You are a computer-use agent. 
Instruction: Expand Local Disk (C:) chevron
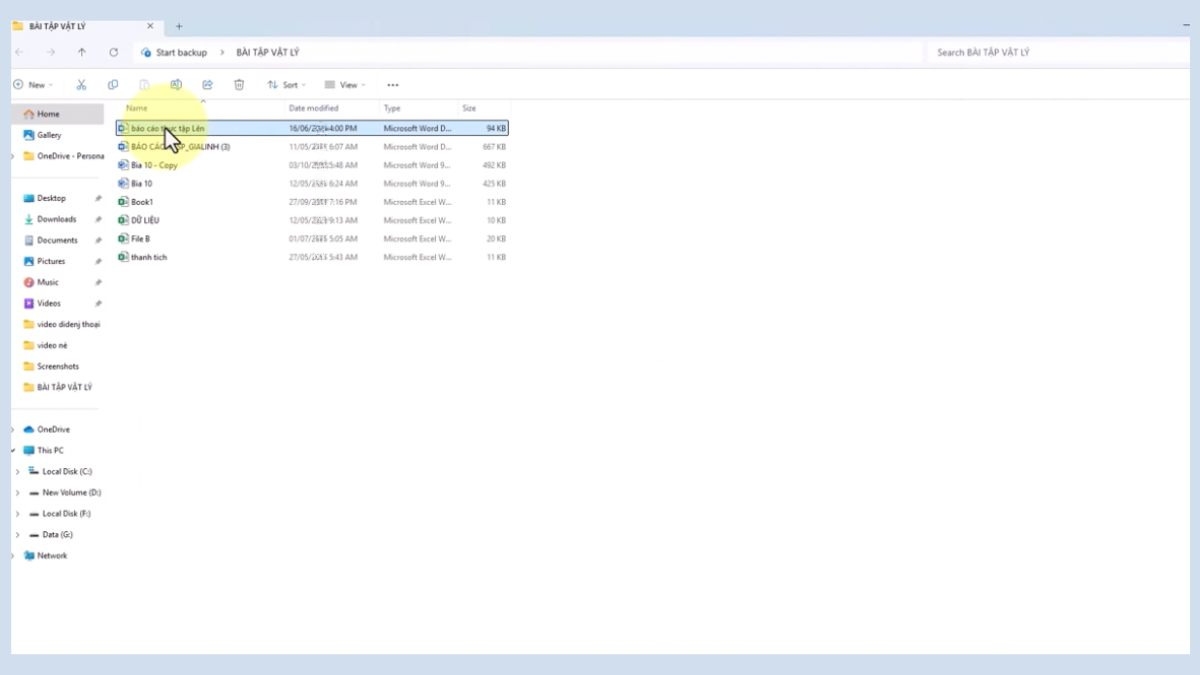[x=18, y=471]
